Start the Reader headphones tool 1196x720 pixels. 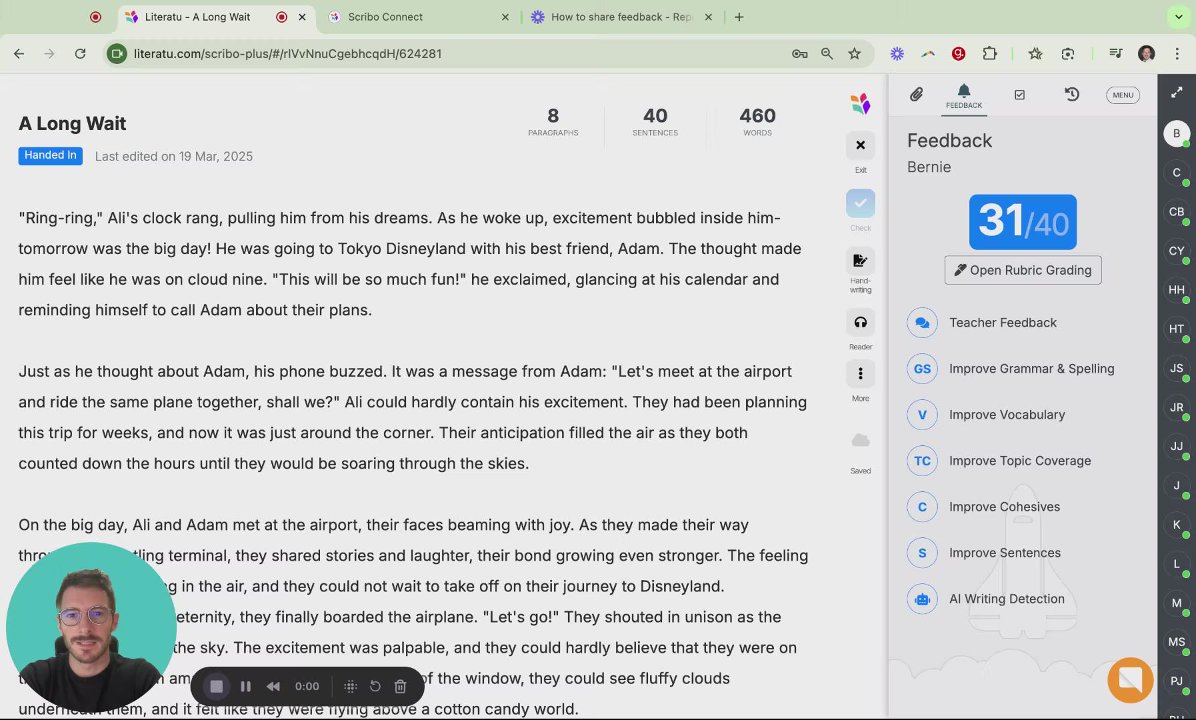(860, 322)
